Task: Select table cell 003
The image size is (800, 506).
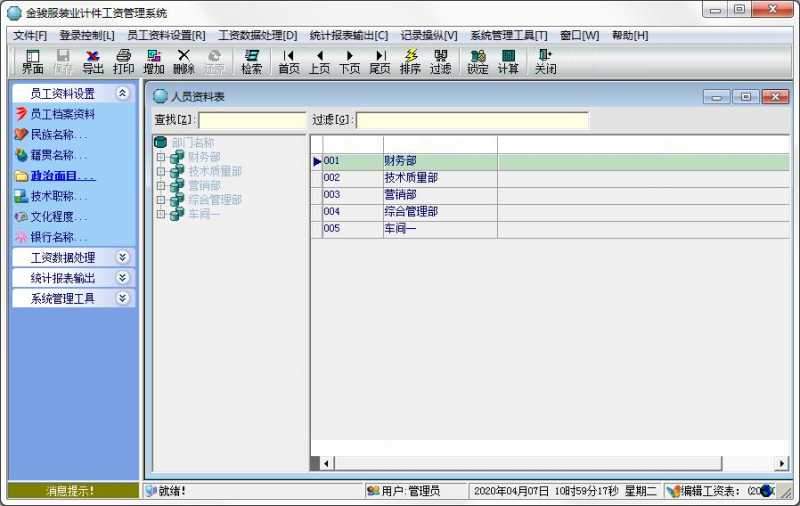Action: 353,195
